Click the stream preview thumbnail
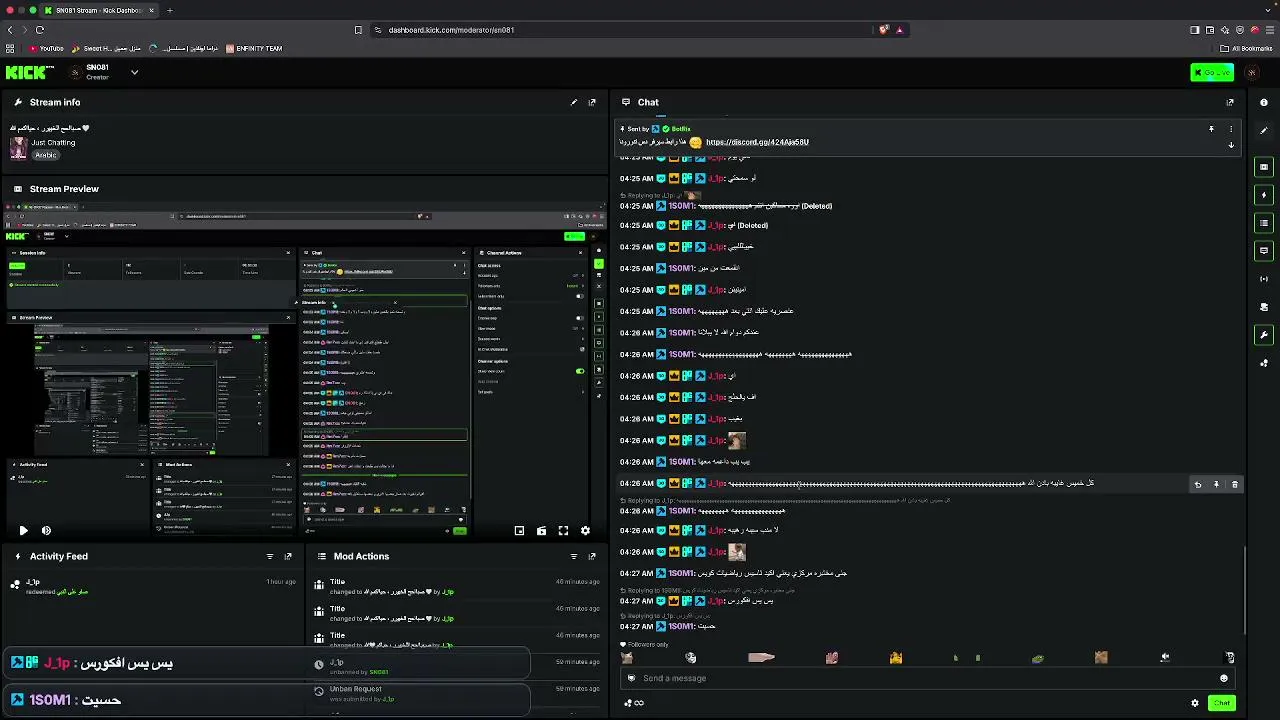The width and height of the screenshot is (1280, 720). click(x=304, y=370)
